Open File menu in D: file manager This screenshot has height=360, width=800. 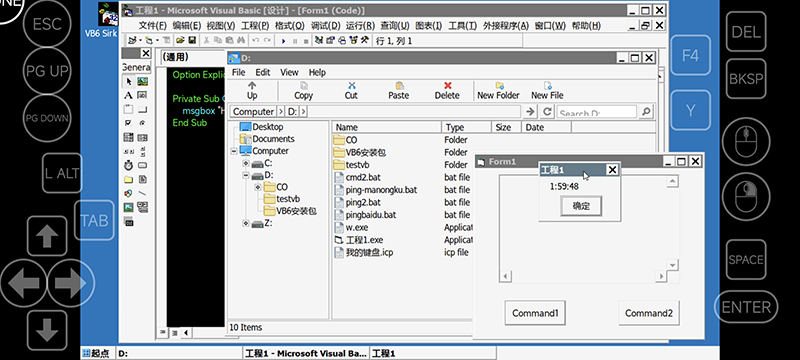pos(239,72)
